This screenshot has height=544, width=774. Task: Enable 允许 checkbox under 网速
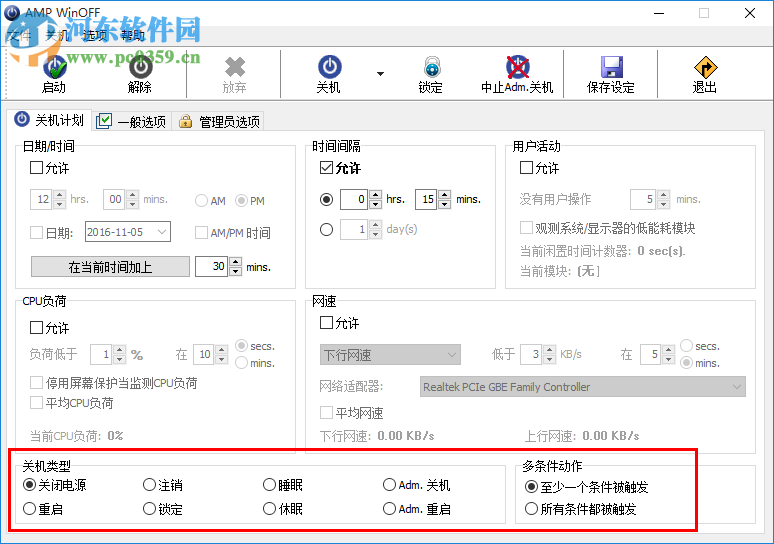coord(326,323)
